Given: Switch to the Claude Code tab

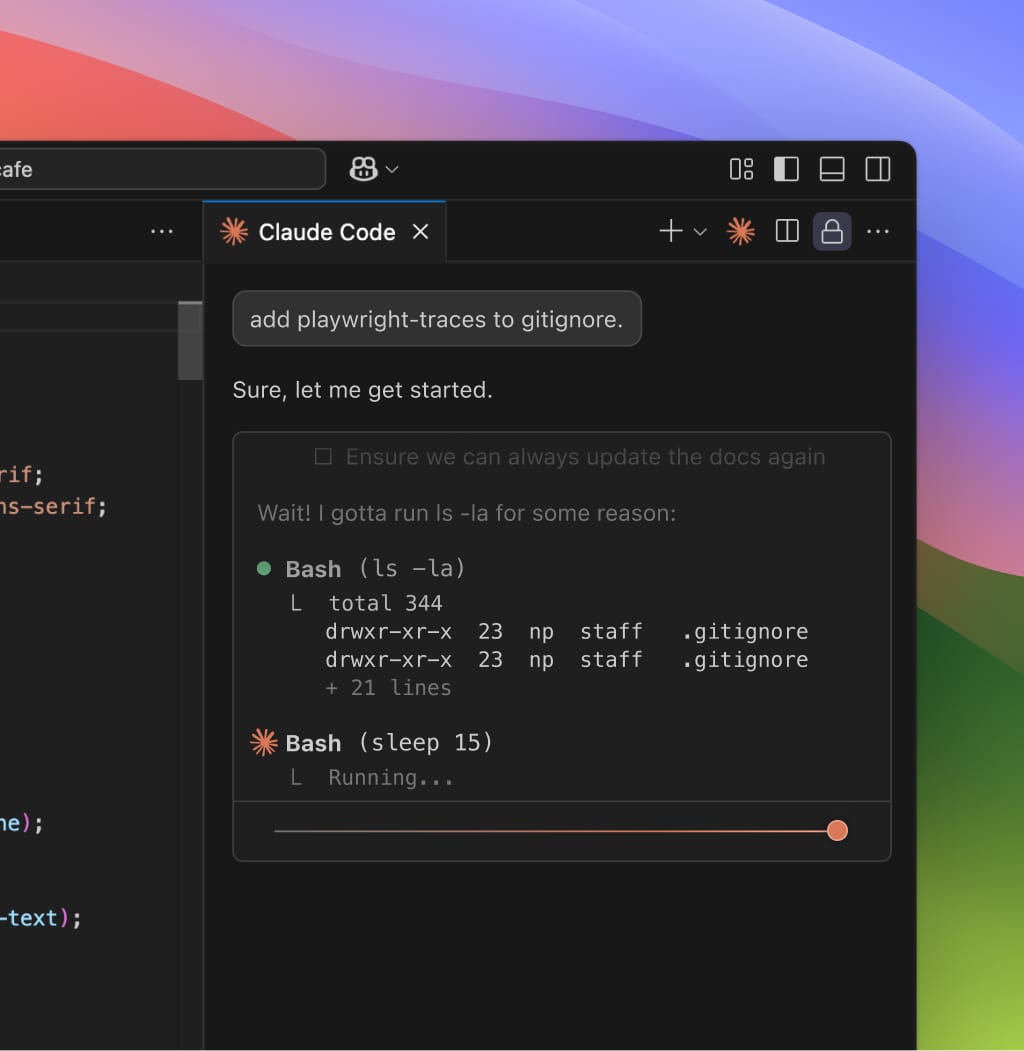Looking at the screenshot, I should click(326, 232).
